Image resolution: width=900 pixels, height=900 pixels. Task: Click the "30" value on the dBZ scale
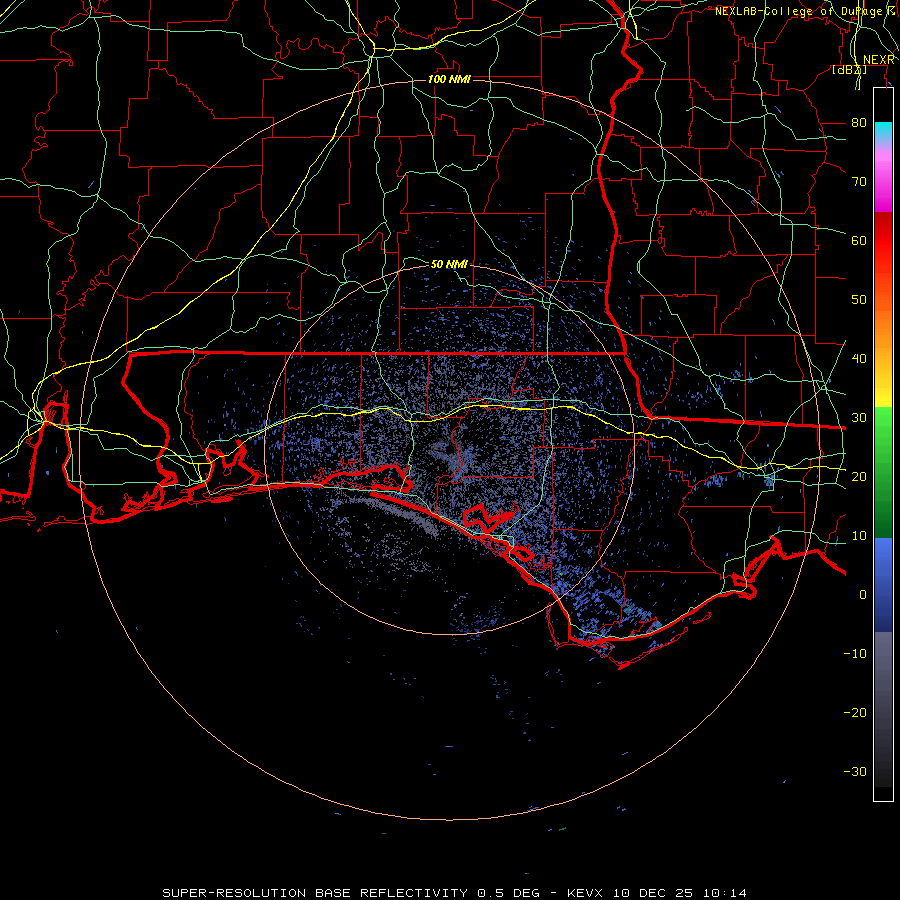859,417
